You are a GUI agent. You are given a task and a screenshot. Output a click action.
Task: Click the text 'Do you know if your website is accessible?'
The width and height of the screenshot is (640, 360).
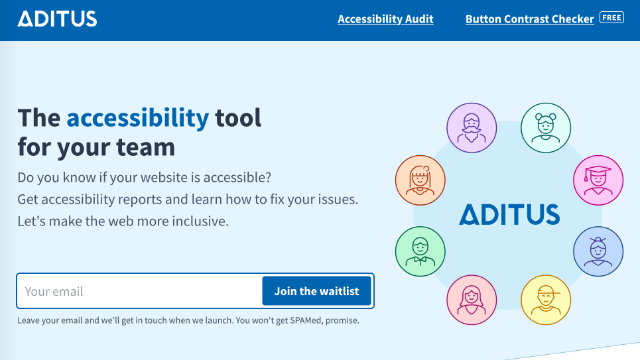[144, 178]
